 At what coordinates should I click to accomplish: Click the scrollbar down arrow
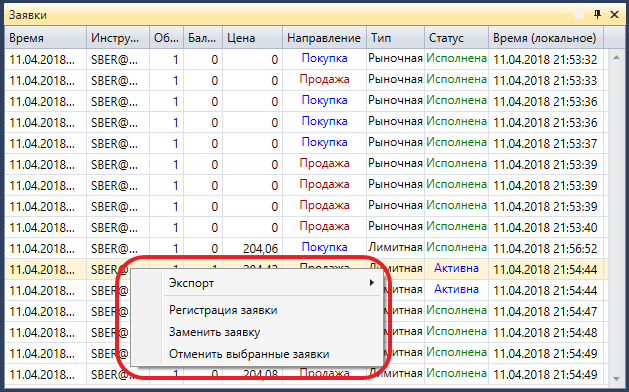pyautogui.click(x=616, y=378)
